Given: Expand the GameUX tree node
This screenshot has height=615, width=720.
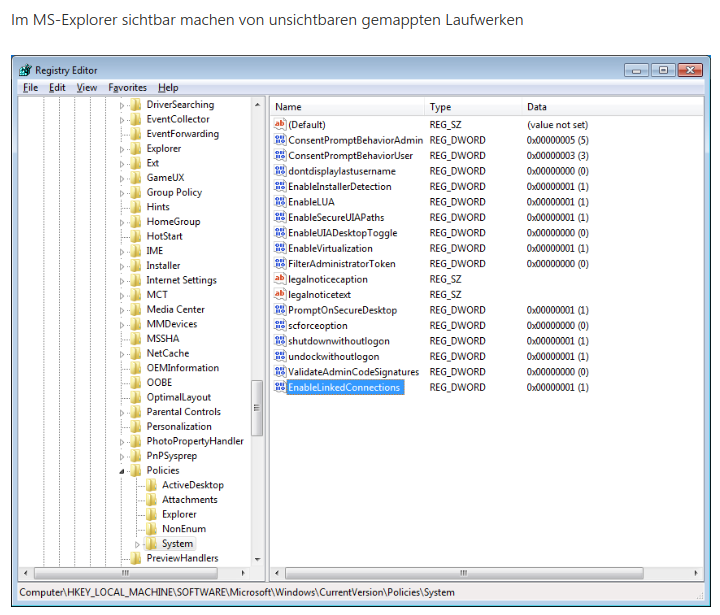Looking at the screenshot, I should pos(122,179).
